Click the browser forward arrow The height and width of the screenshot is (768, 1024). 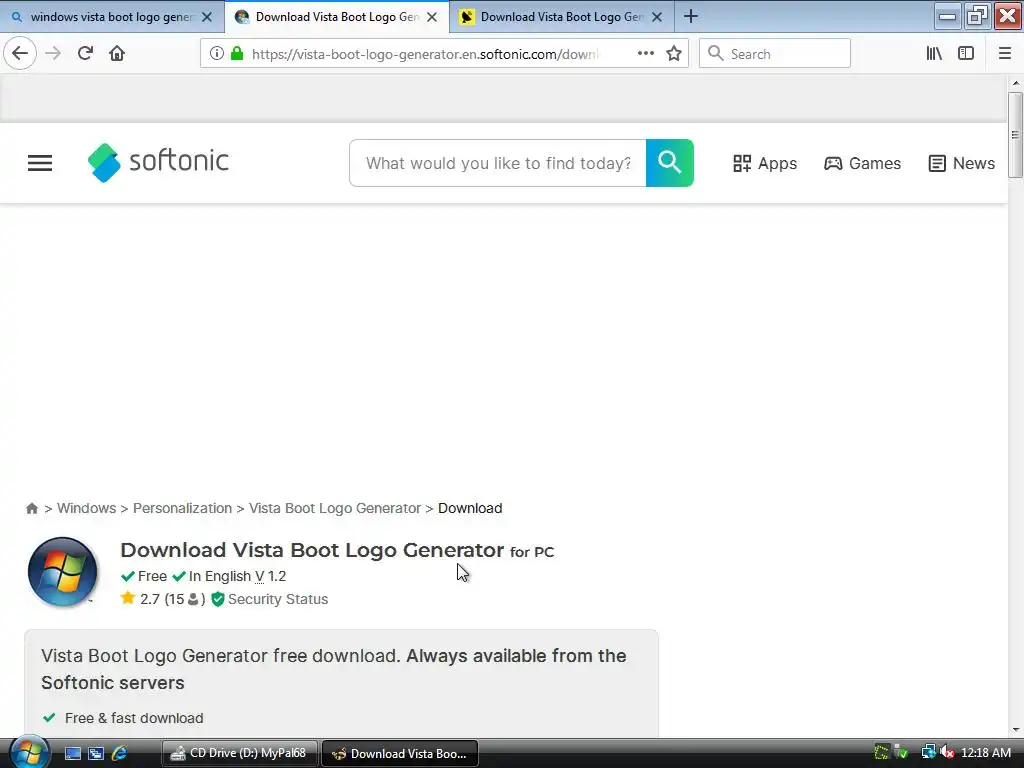(x=53, y=54)
